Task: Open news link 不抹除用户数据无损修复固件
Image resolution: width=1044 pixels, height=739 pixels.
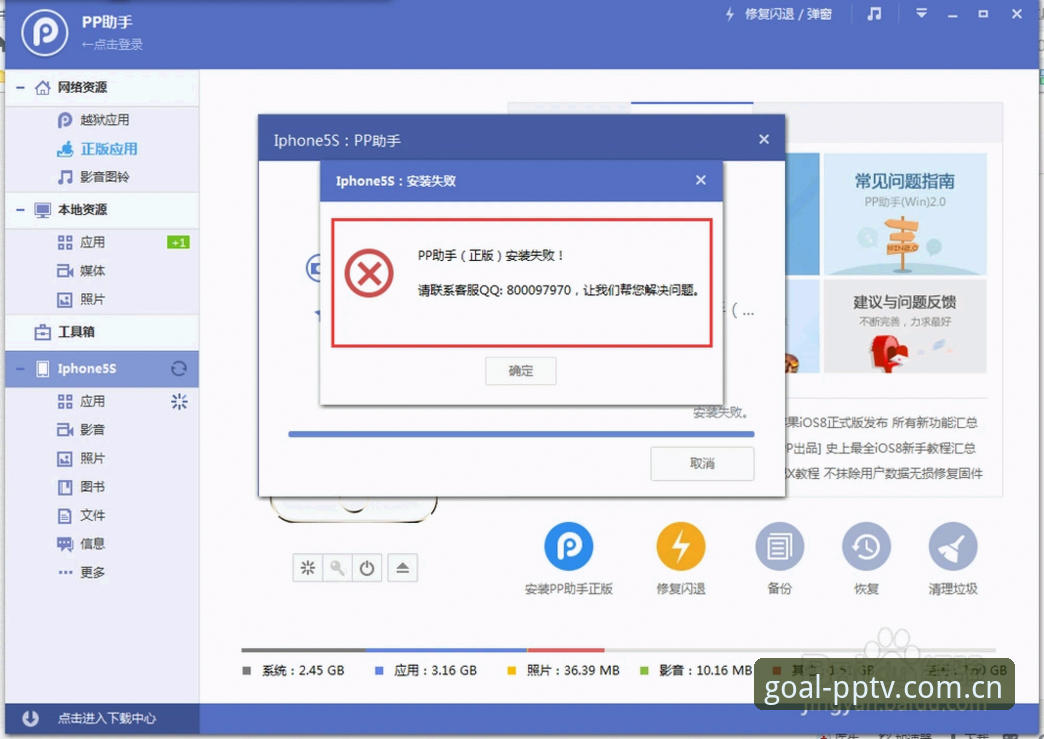Action: tap(884, 473)
